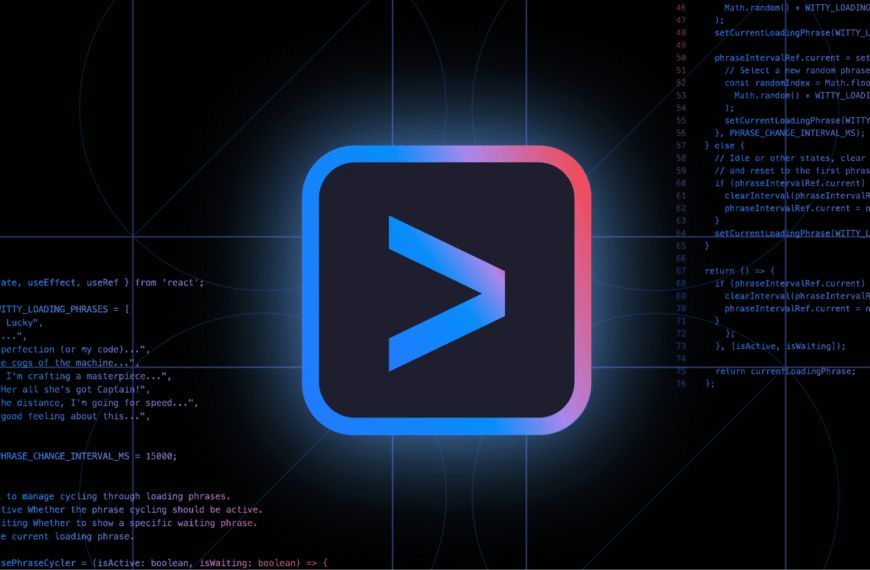Select "e cogs of the machine..." line
Image resolution: width=870 pixels, height=570 pixels.
pos(69,362)
